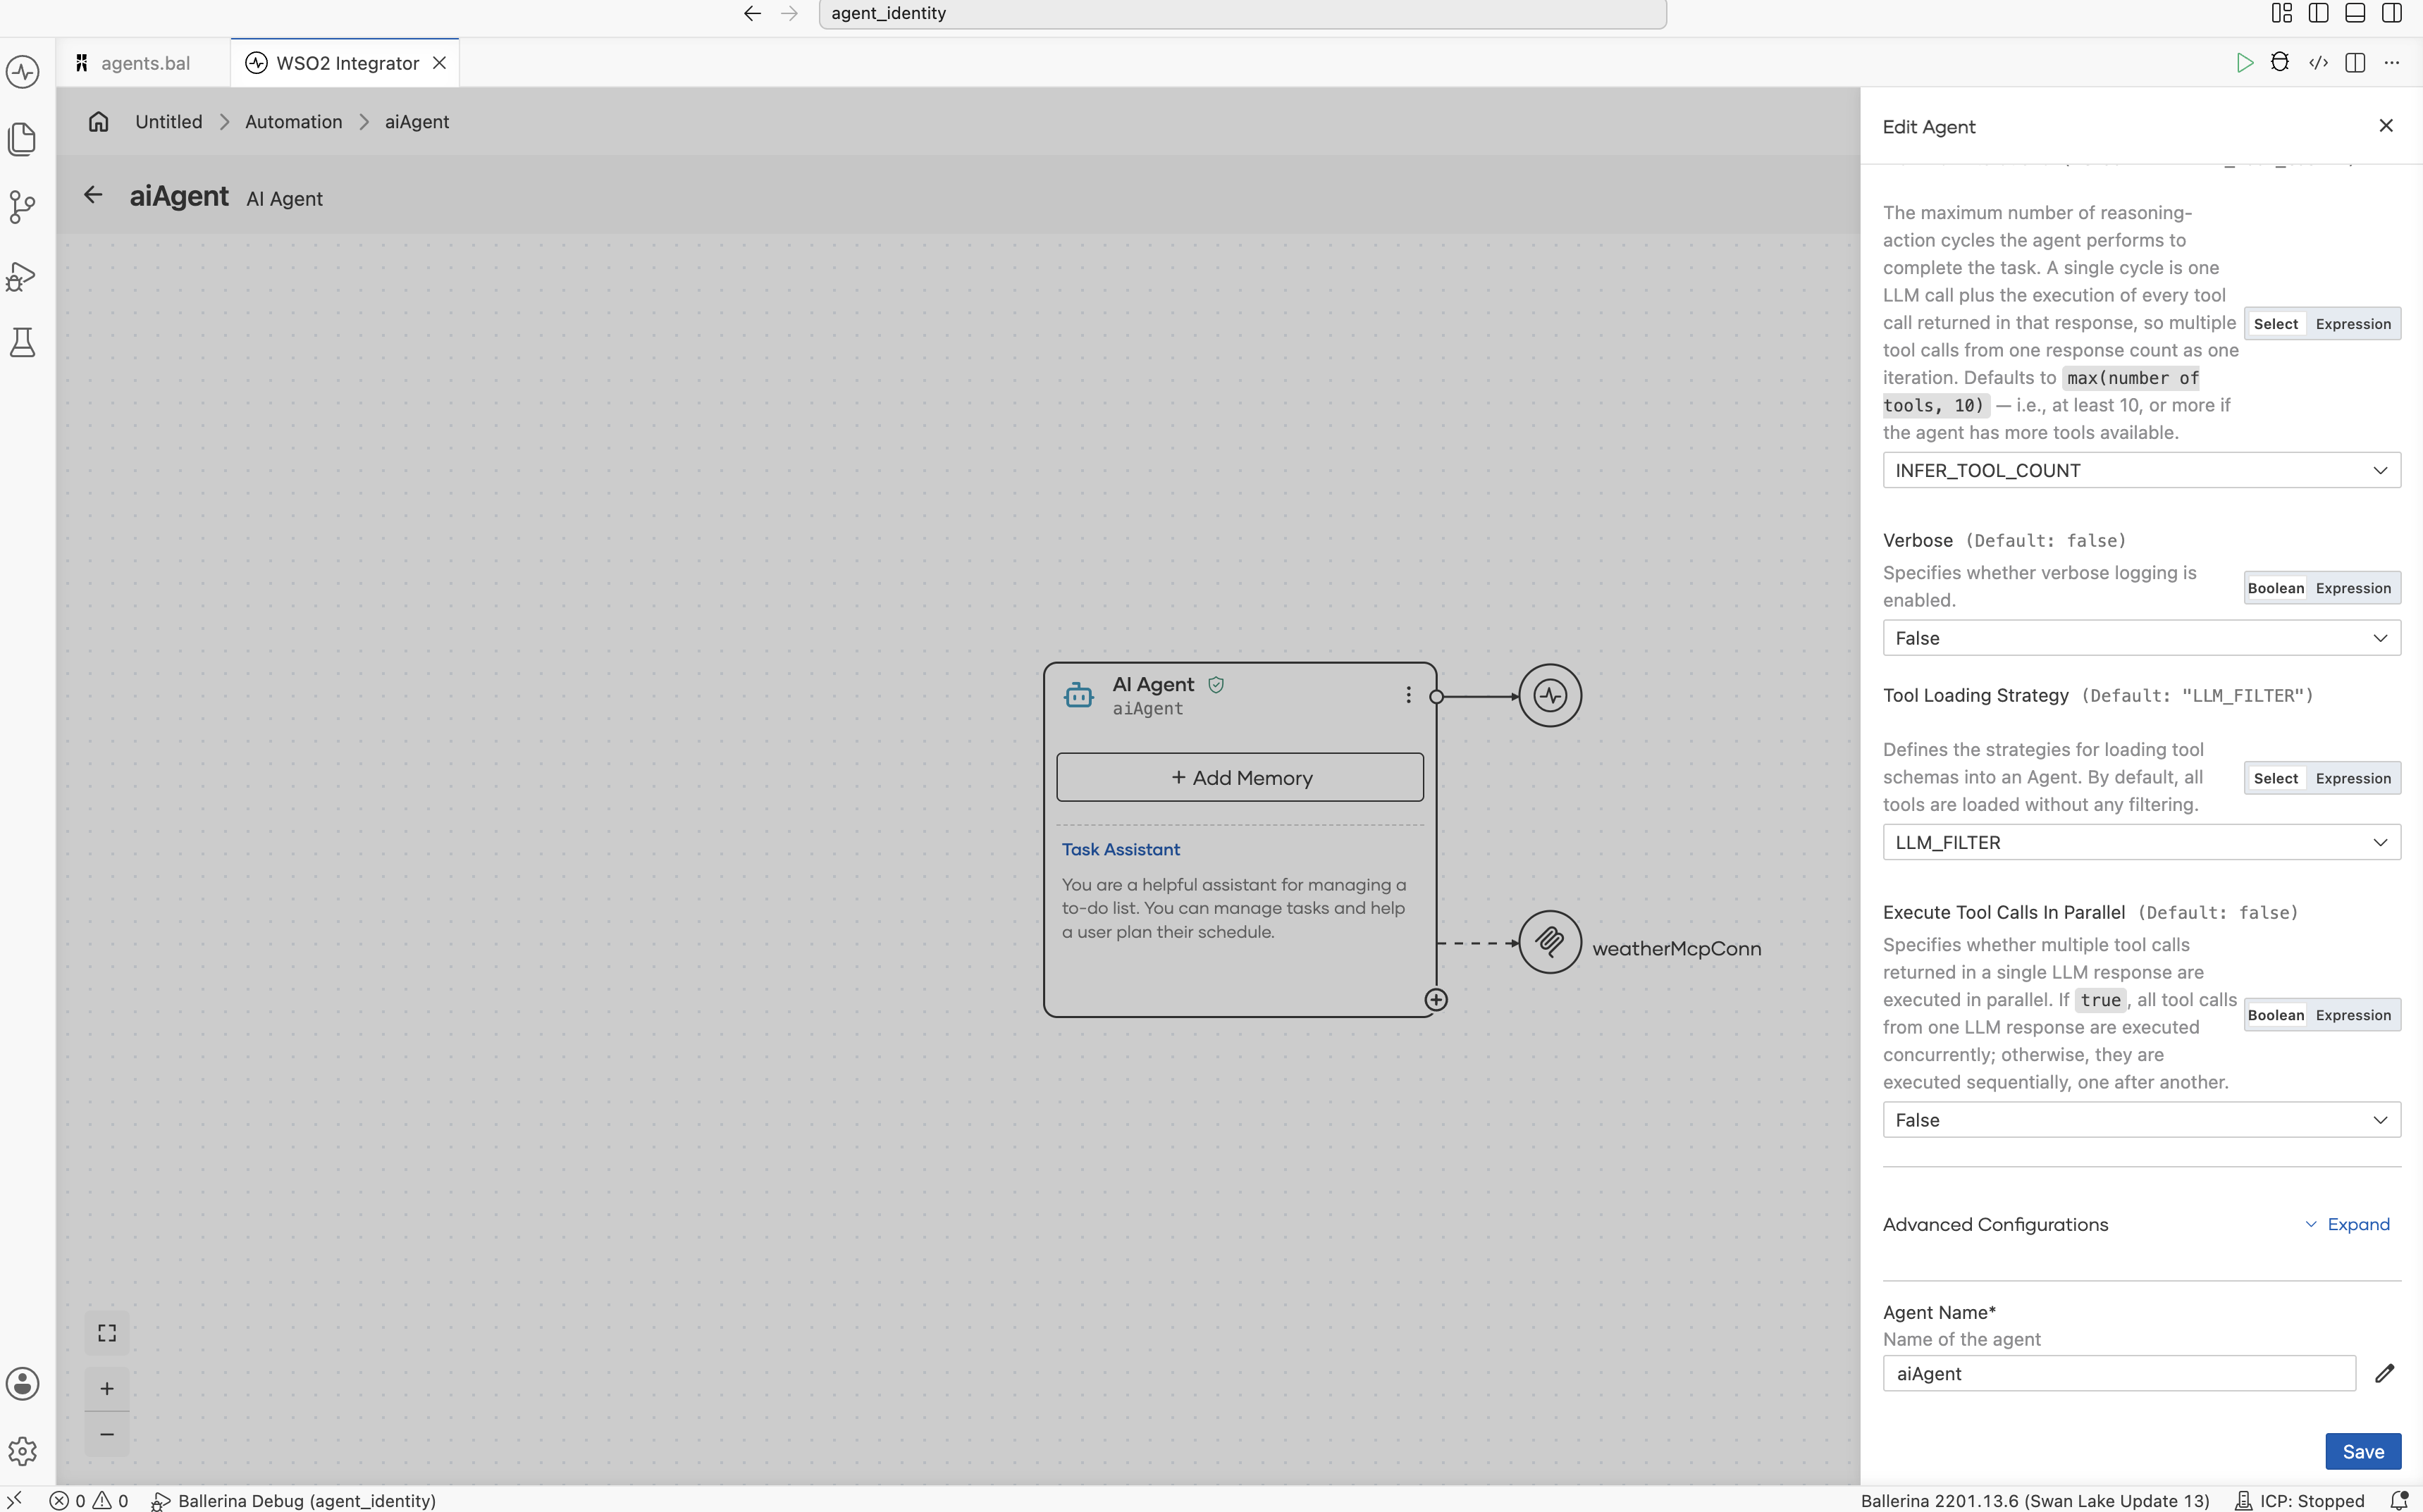Switch Tool Loading Strategy to Select mode
This screenshot has height=1512, width=2423.
tap(2276, 778)
